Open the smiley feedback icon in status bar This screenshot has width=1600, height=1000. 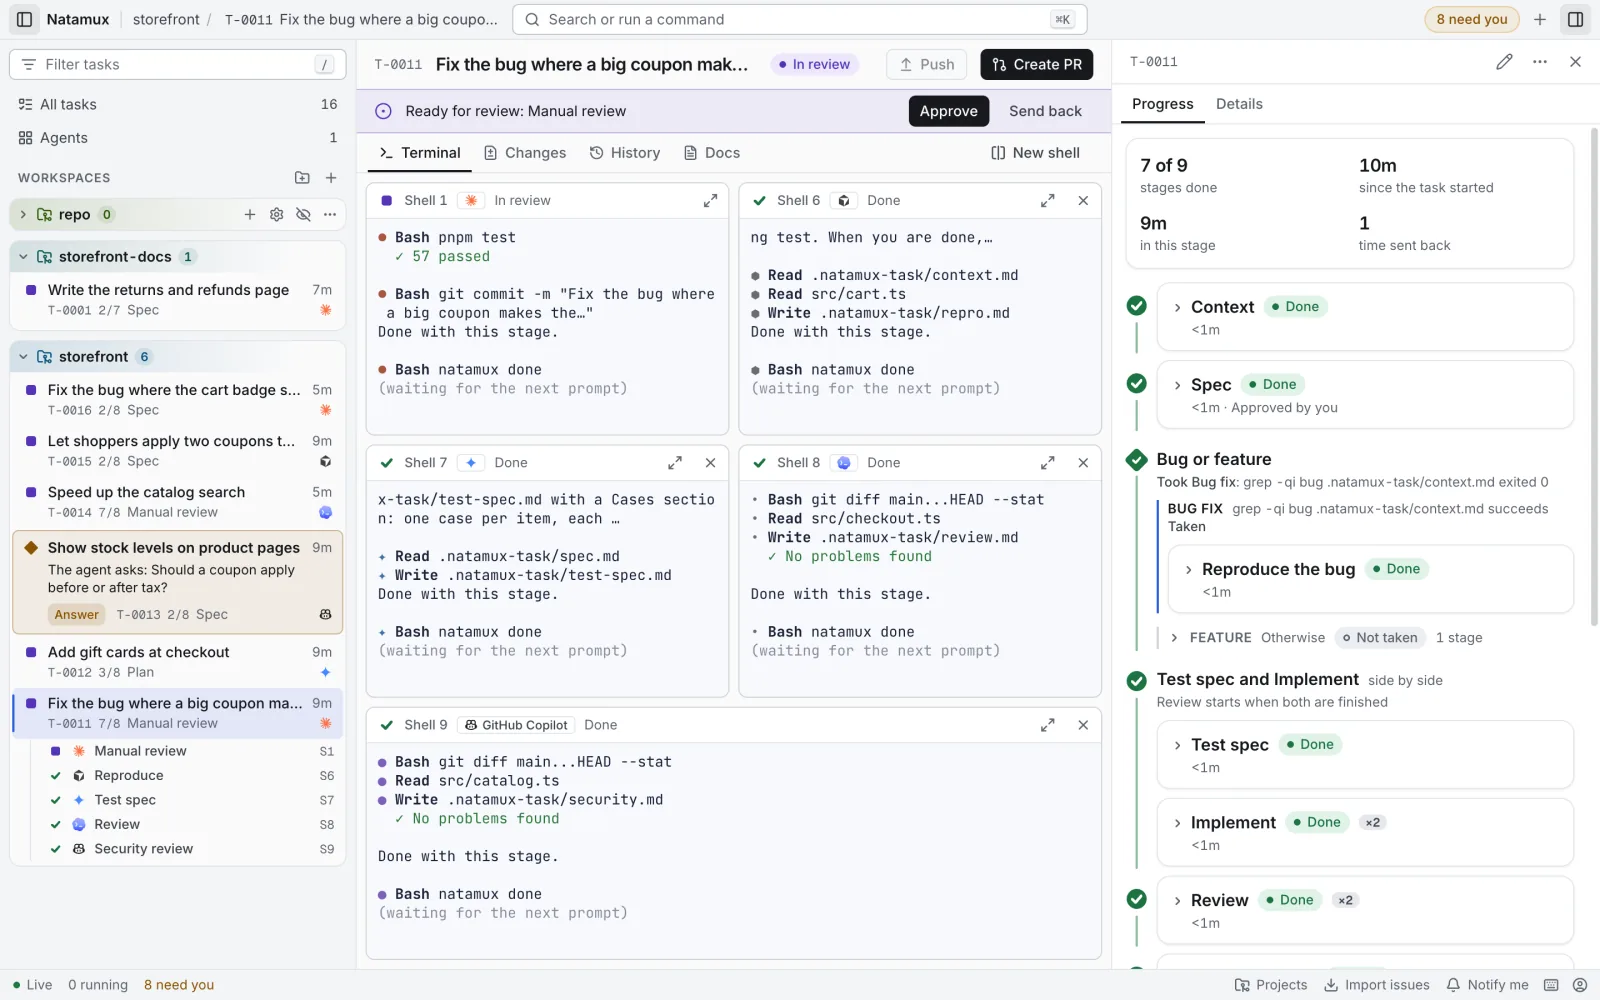click(1580, 985)
